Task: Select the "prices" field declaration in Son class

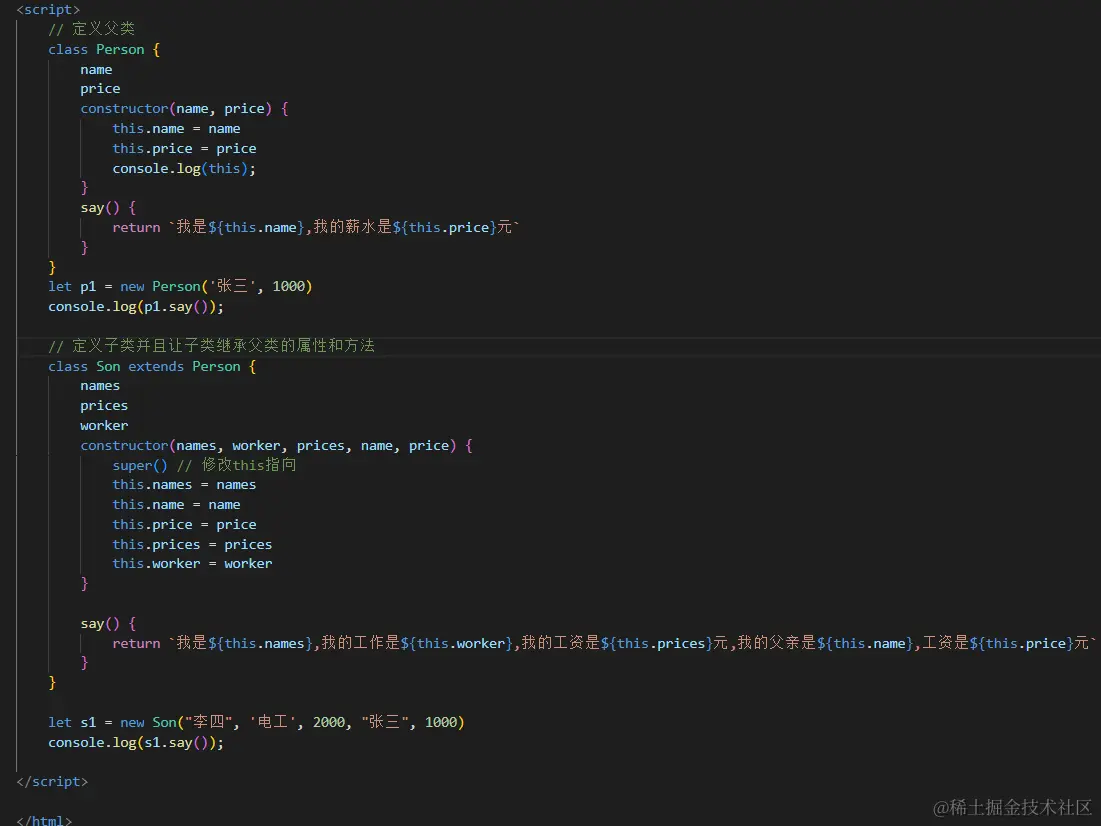Action: [104, 406]
